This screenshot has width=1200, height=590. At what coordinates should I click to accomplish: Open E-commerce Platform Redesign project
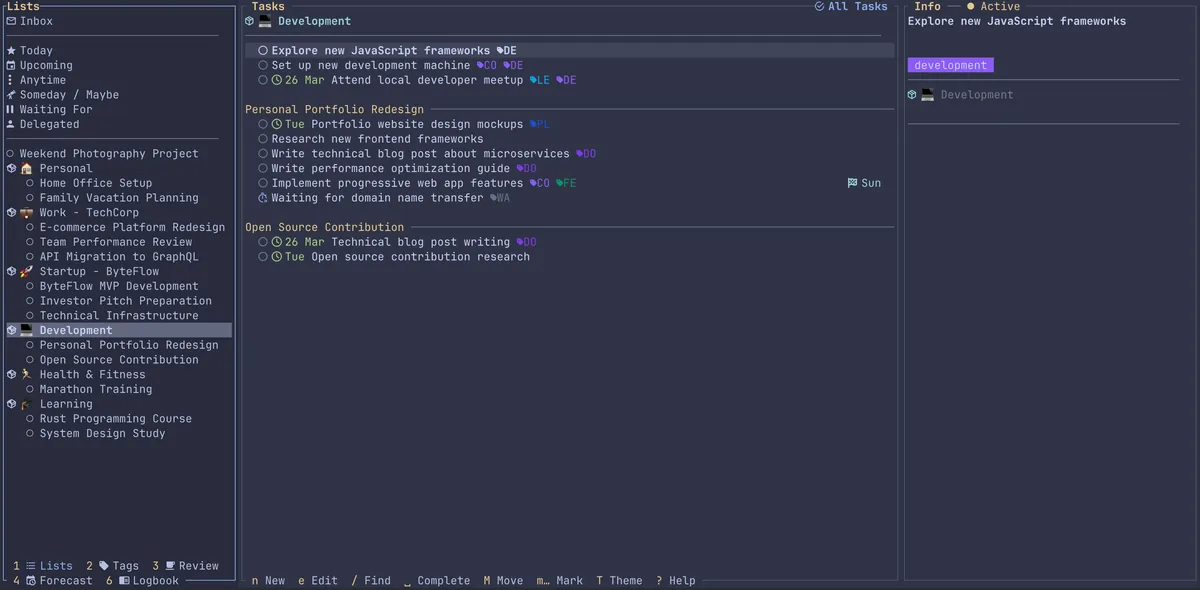point(132,227)
